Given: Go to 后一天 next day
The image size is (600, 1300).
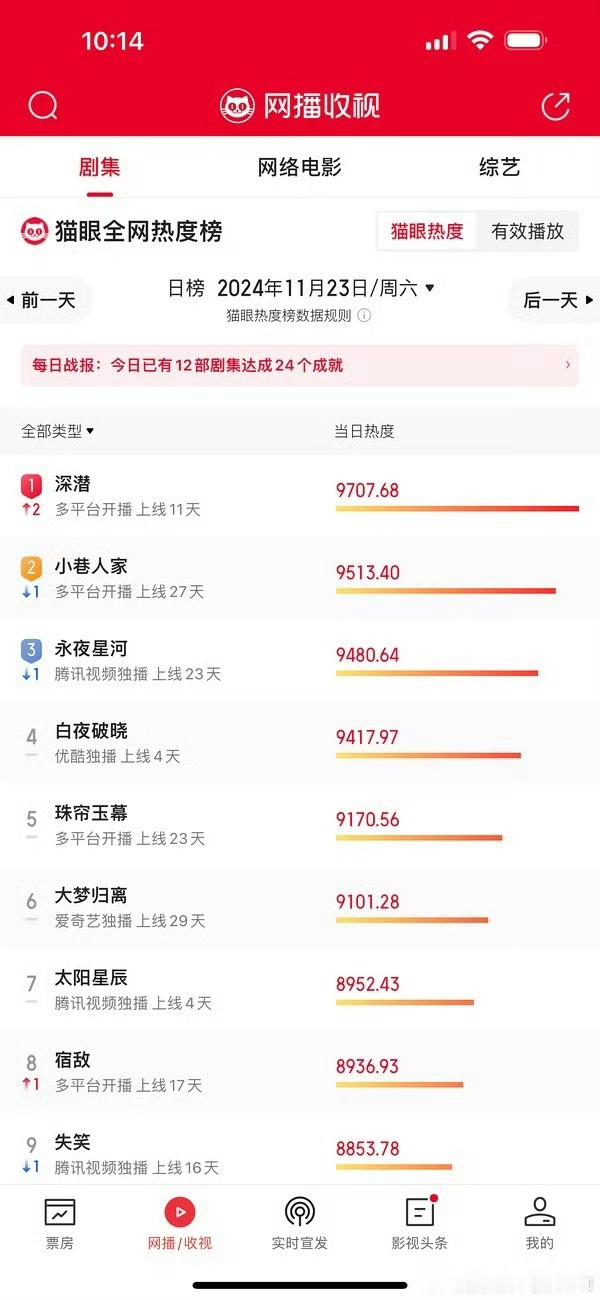Looking at the screenshot, I should (556, 300).
